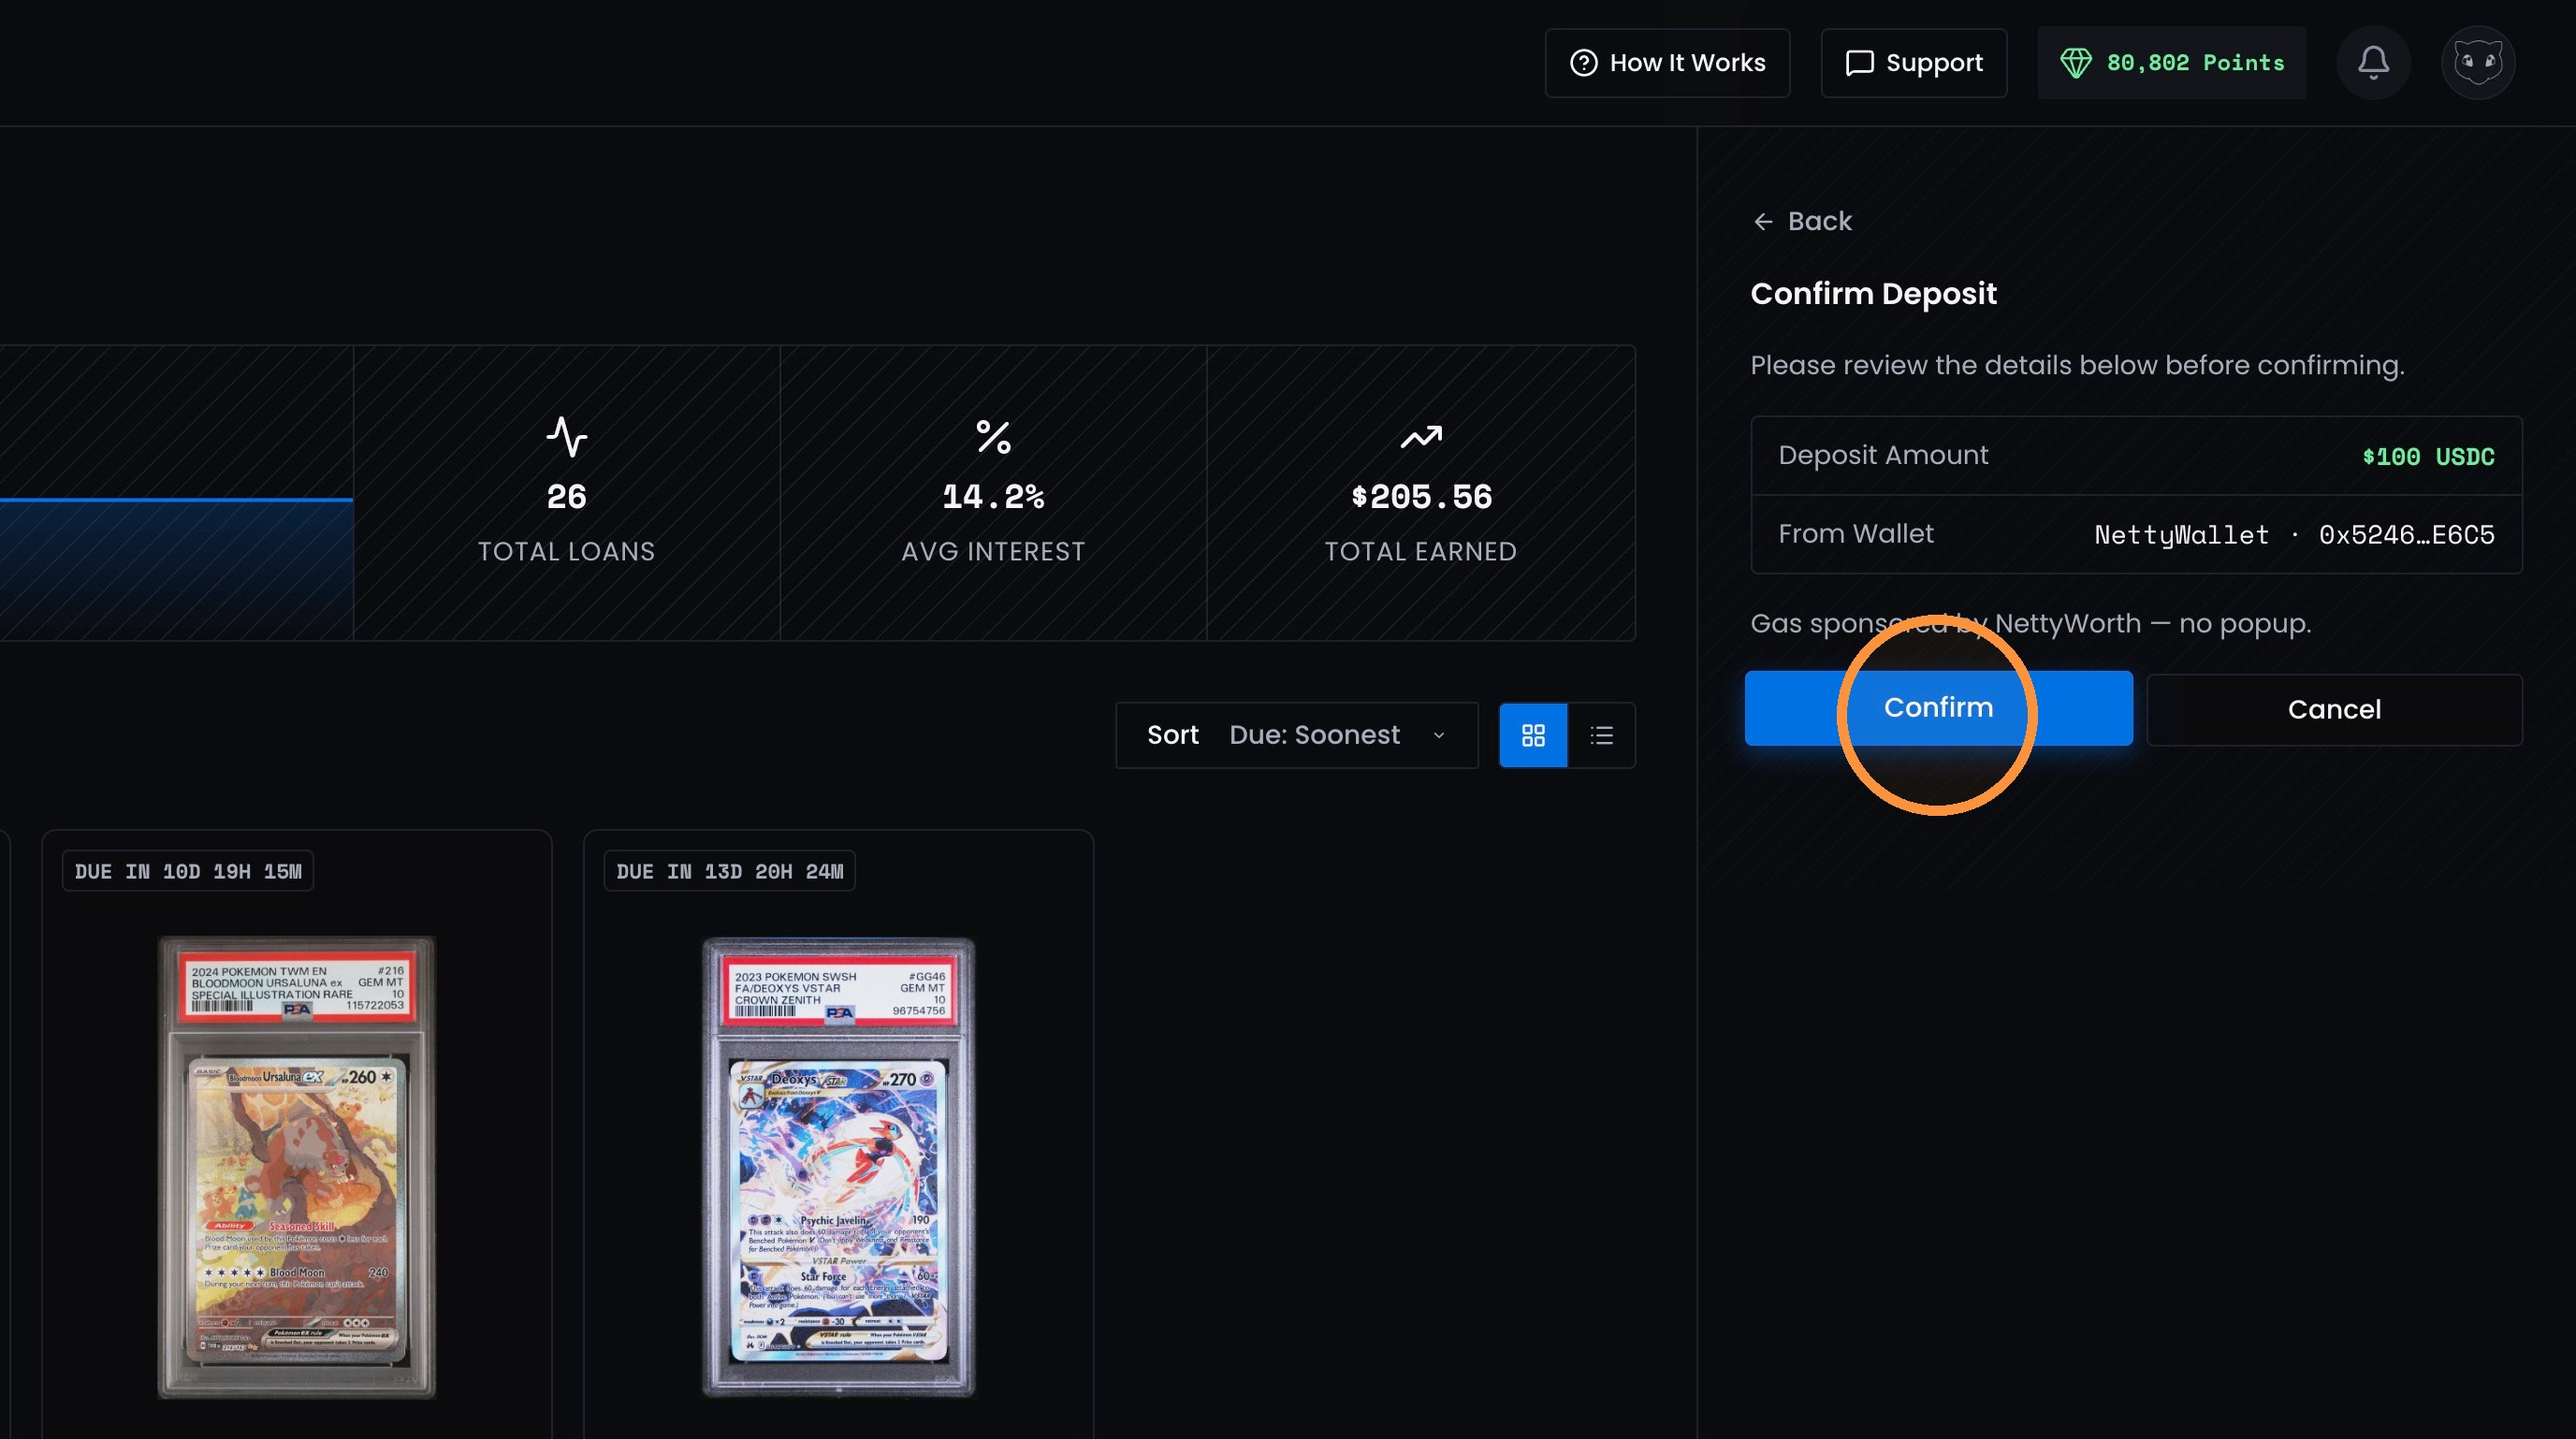2576x1439 pixels.
Task: Click the Support chat bubble icon
Action: coord(1859,63)
